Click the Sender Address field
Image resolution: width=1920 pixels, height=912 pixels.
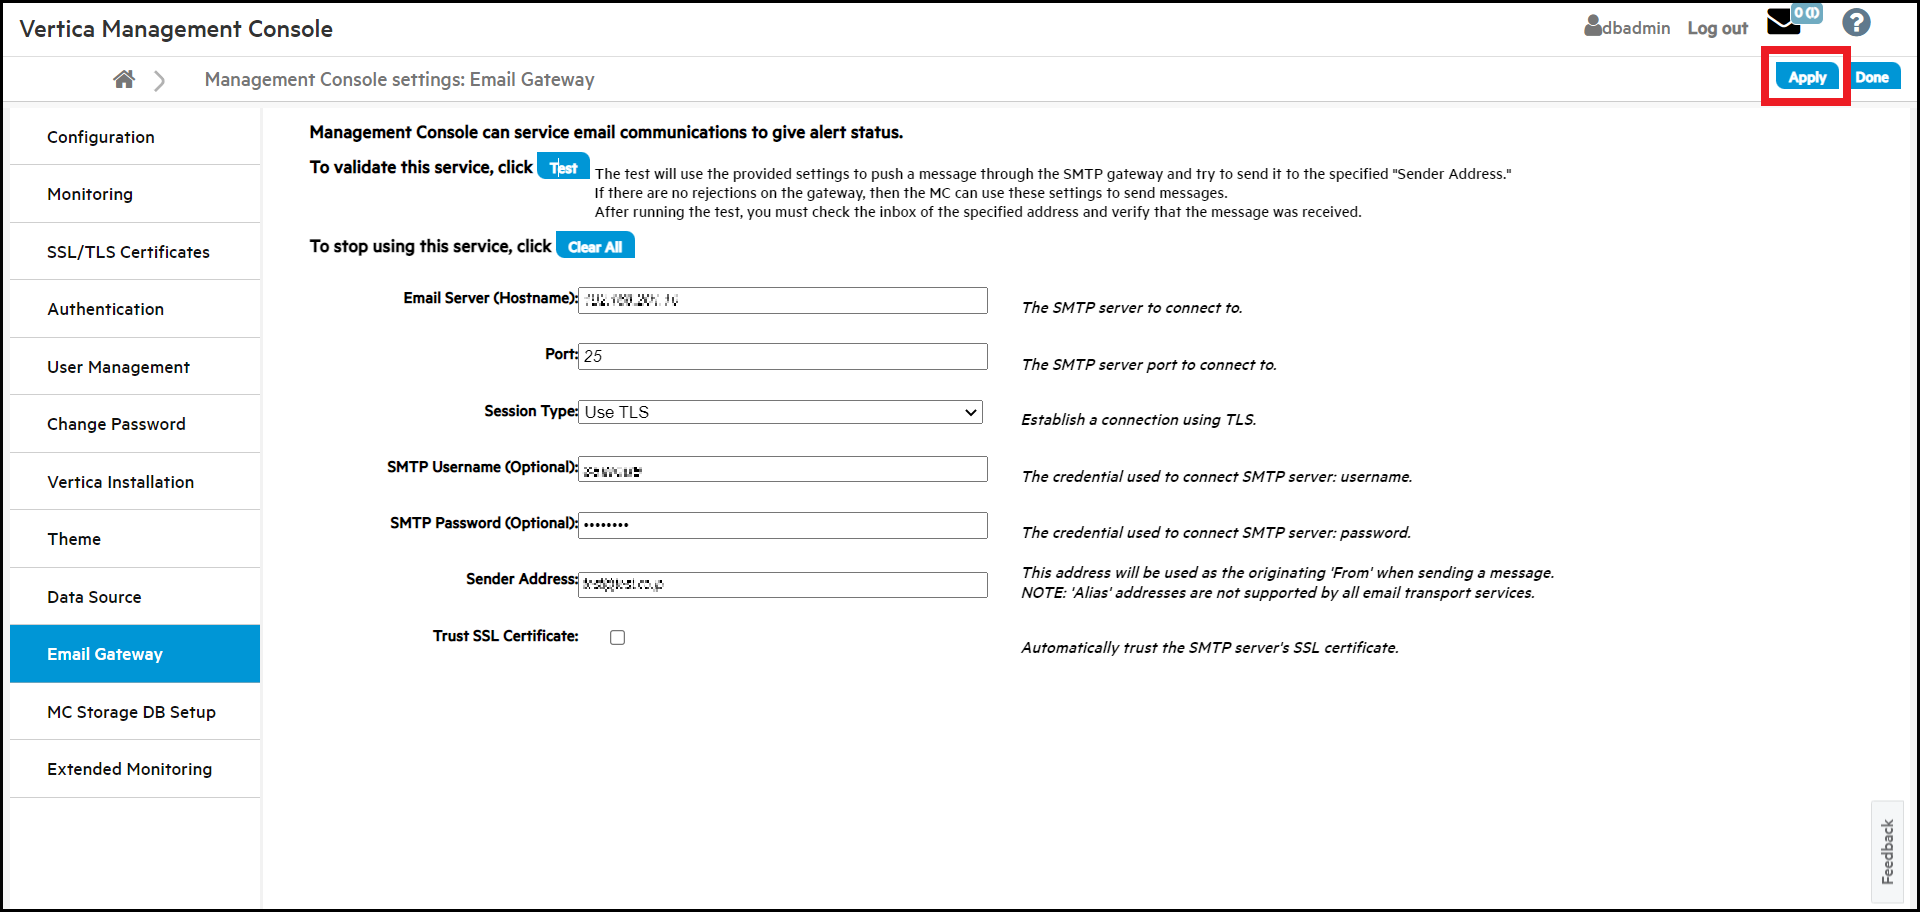tap(782, 584)
